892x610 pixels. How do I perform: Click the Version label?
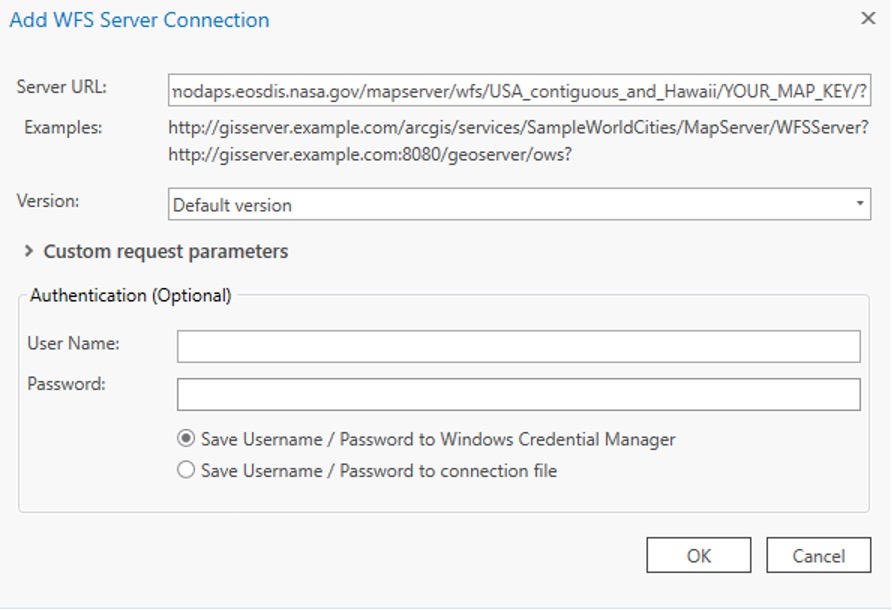(x=48, y=201)
